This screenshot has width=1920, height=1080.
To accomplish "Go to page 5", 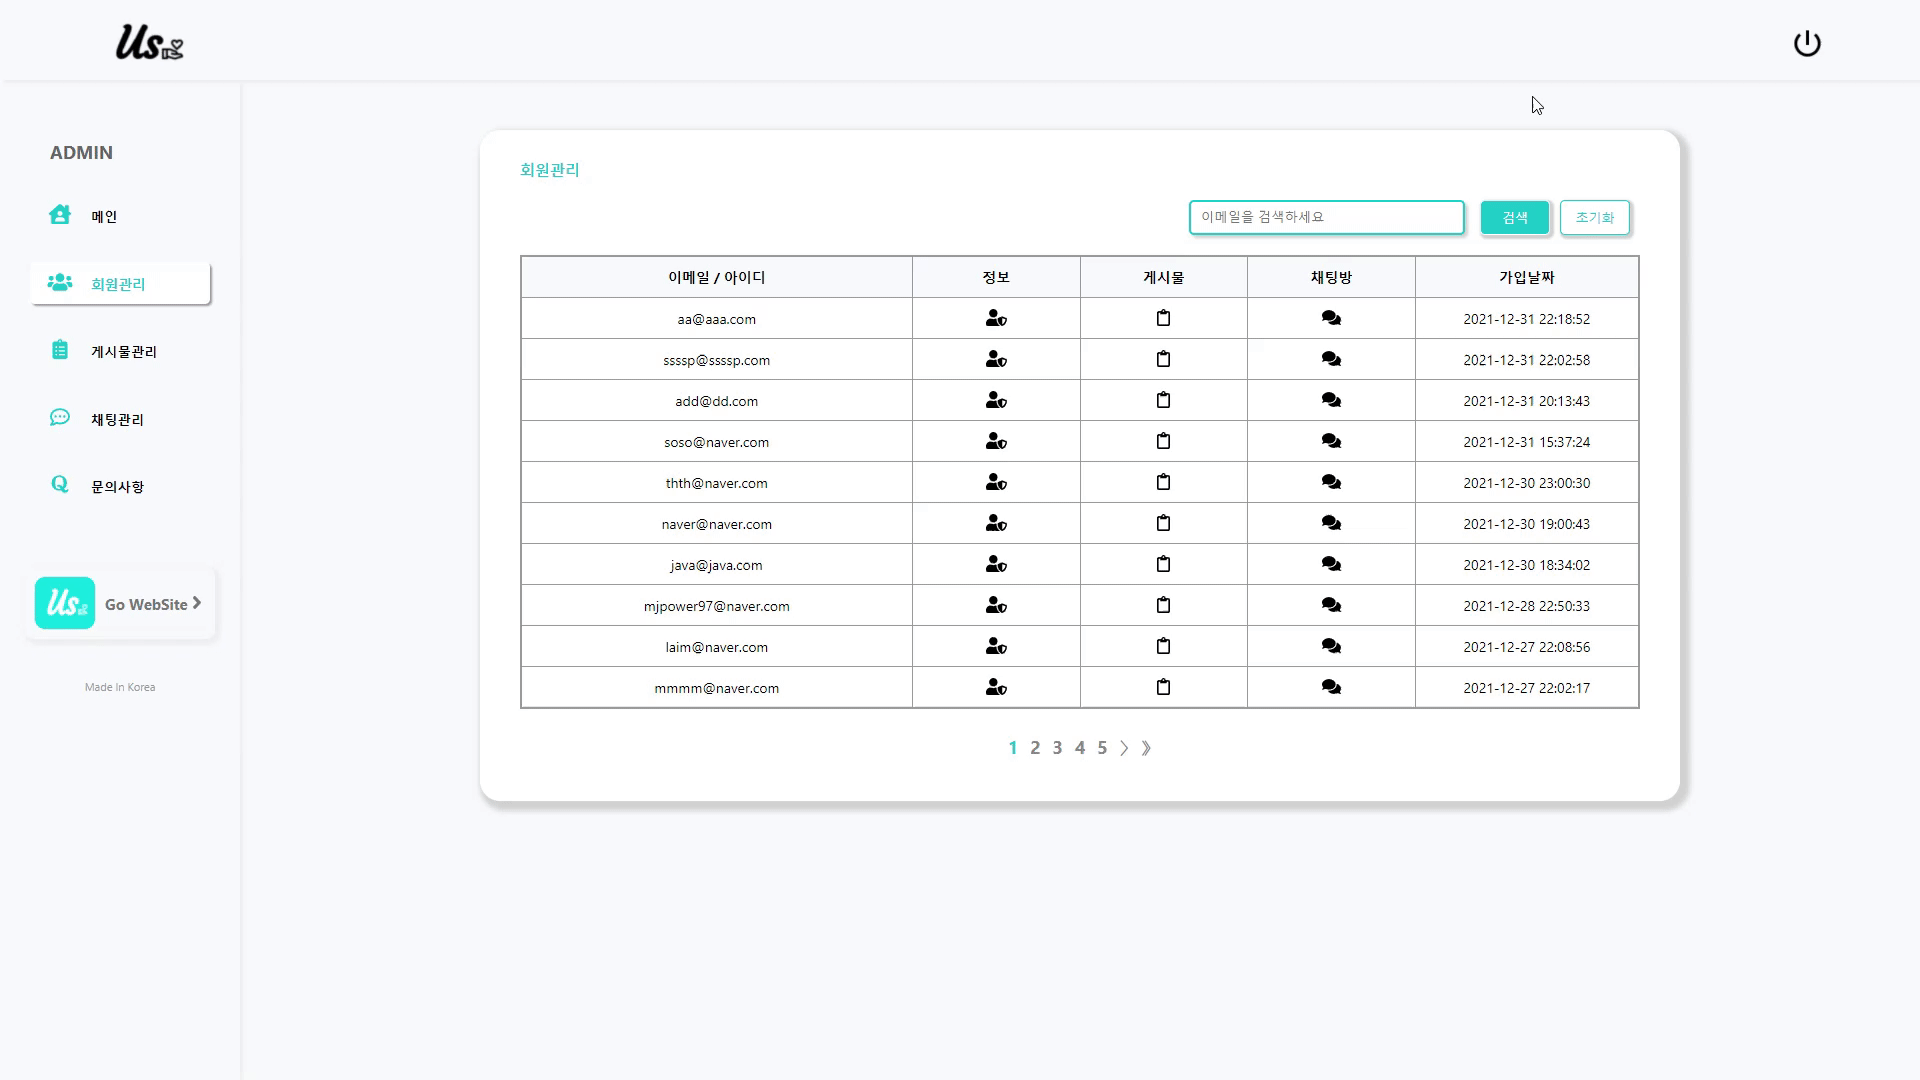I will tap(1102, 748).
